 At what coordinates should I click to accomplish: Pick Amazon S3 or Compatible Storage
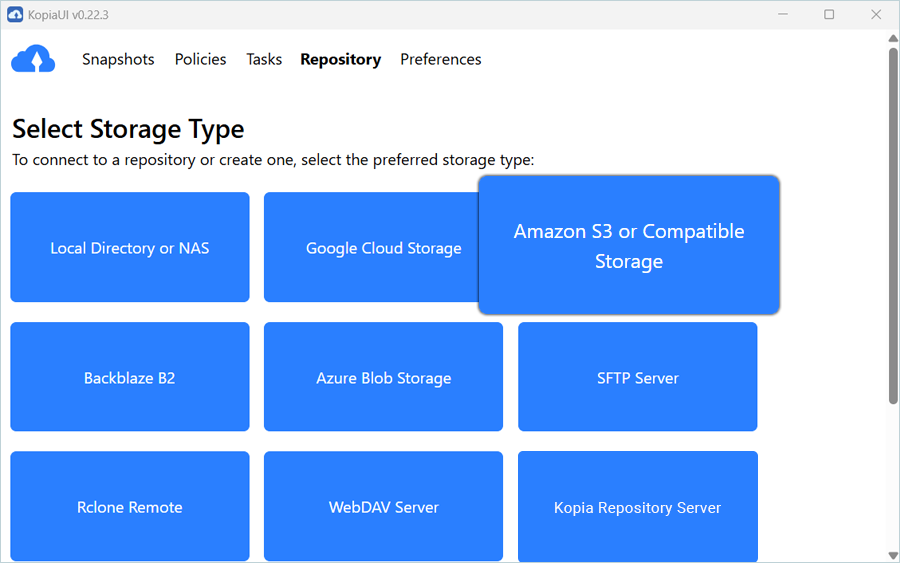pyautogui.click(x=628, y=246)
